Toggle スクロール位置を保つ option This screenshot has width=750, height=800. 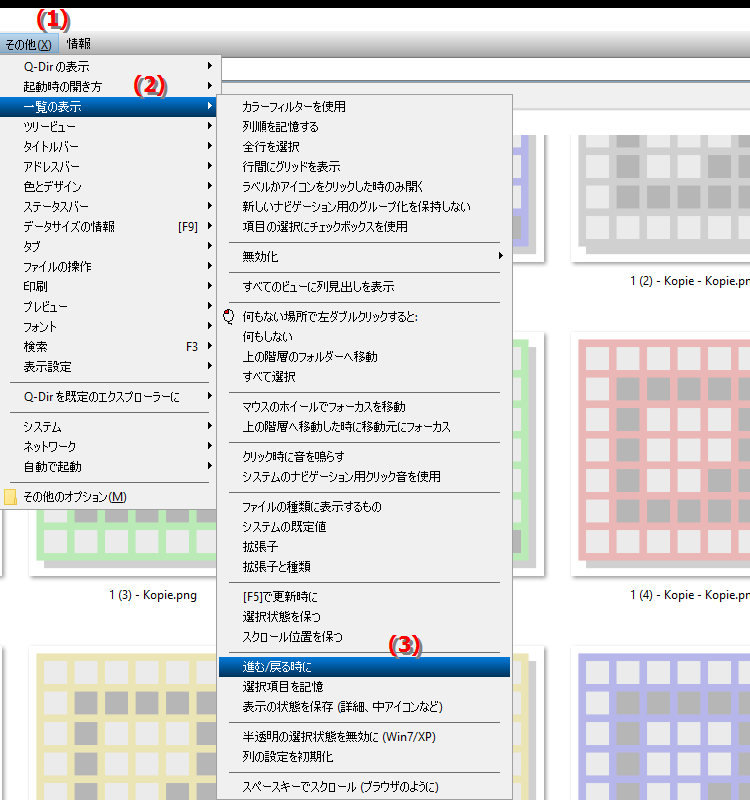[x=364, y=636]
